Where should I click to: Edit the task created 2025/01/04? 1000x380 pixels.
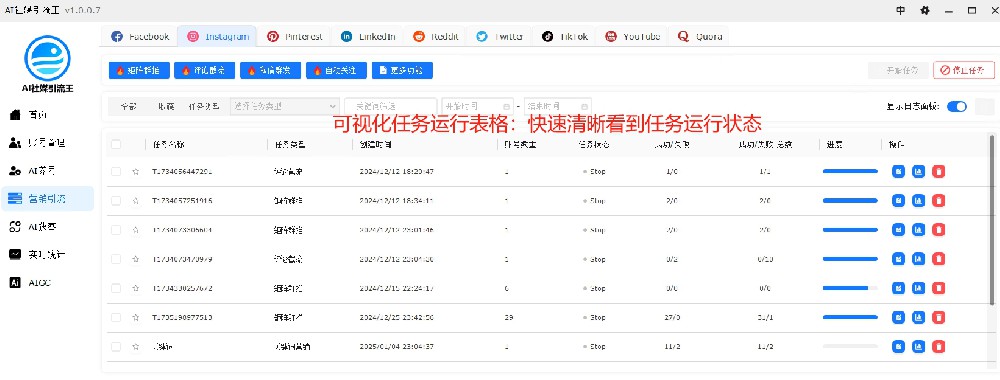pyautogui.click(x=898, y=347)
